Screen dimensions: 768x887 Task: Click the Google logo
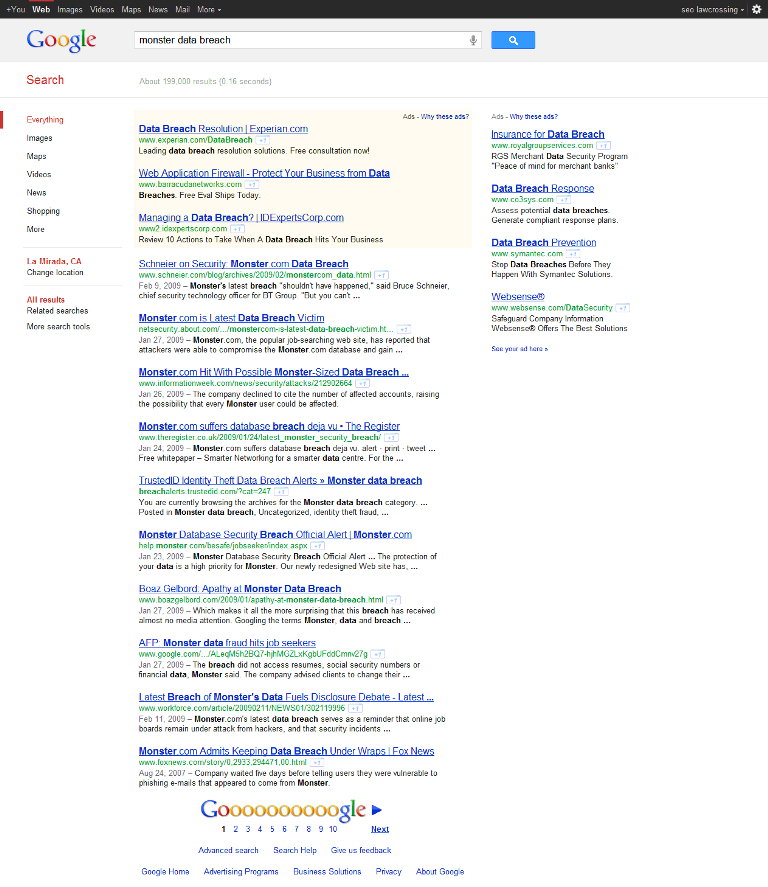61,40
